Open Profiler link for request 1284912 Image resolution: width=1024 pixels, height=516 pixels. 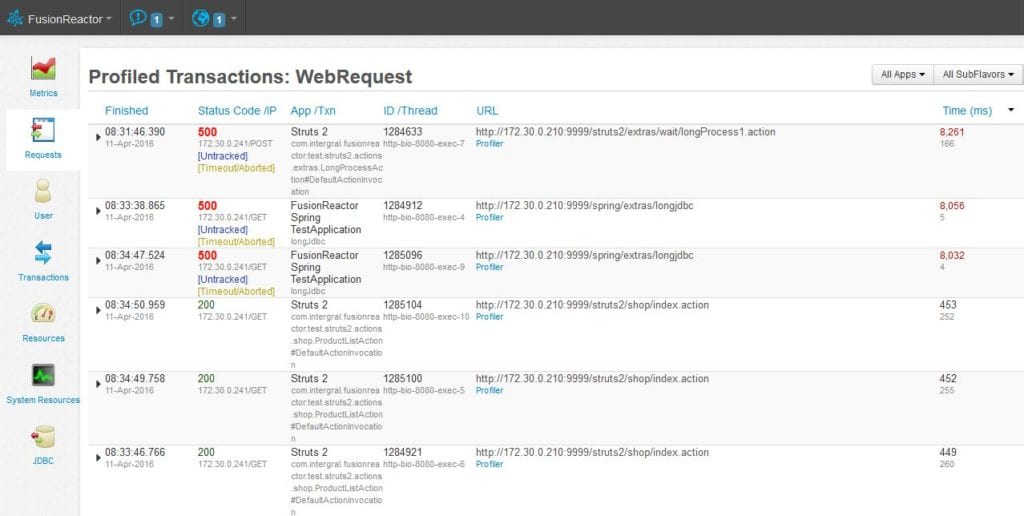(489, 218)
